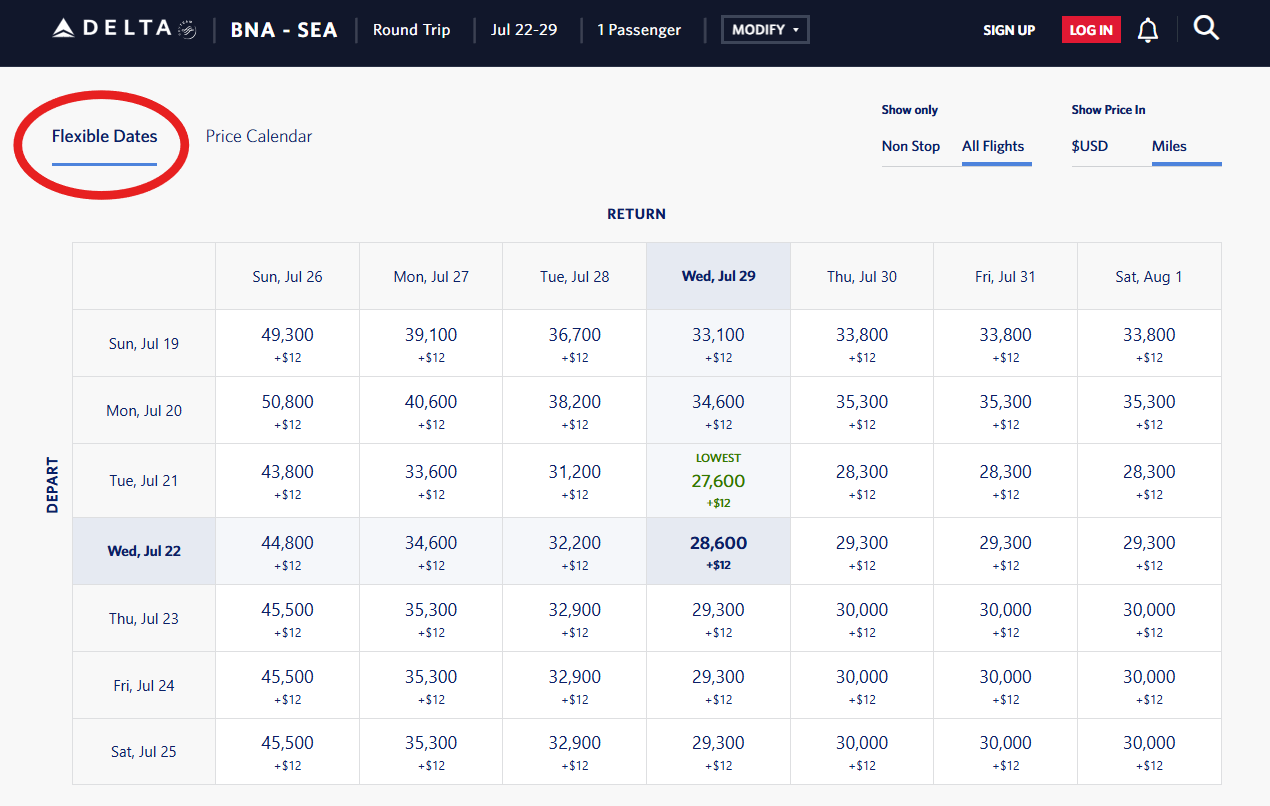Show only Non Stop flights
This screenshot has width=1270, height=806.
coord(910,146)
